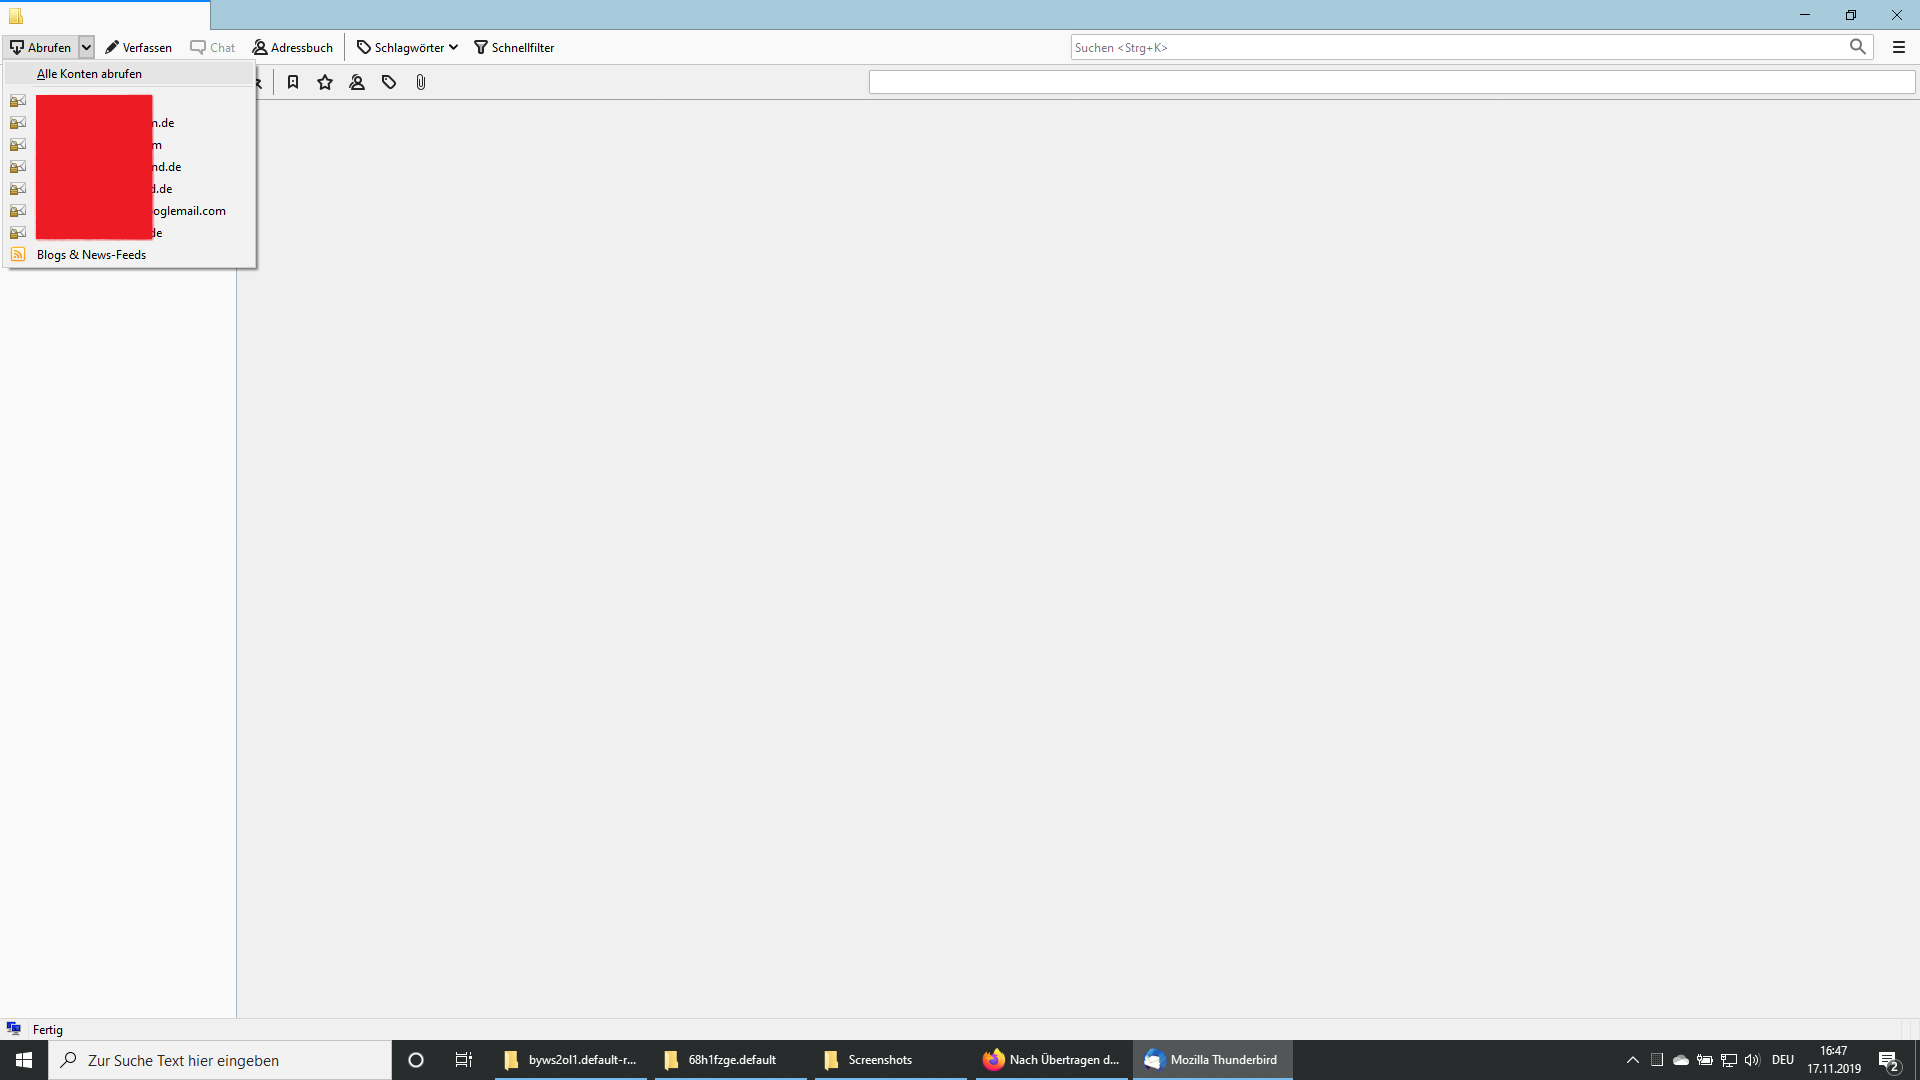The width and height of the screenshot is (1920, 1080).
Task: Click Verfassen to compose a message
Action: pyautogui.click(x=139, y=47)
